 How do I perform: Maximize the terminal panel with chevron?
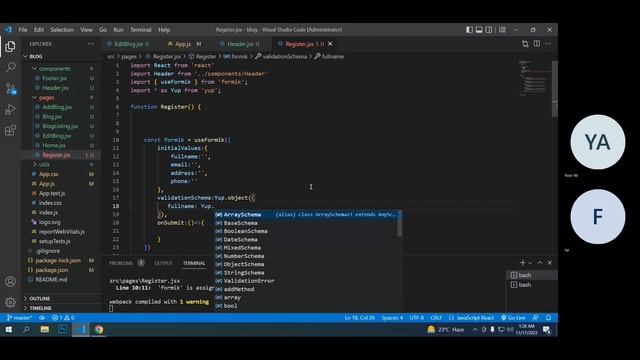click(540, 263)
